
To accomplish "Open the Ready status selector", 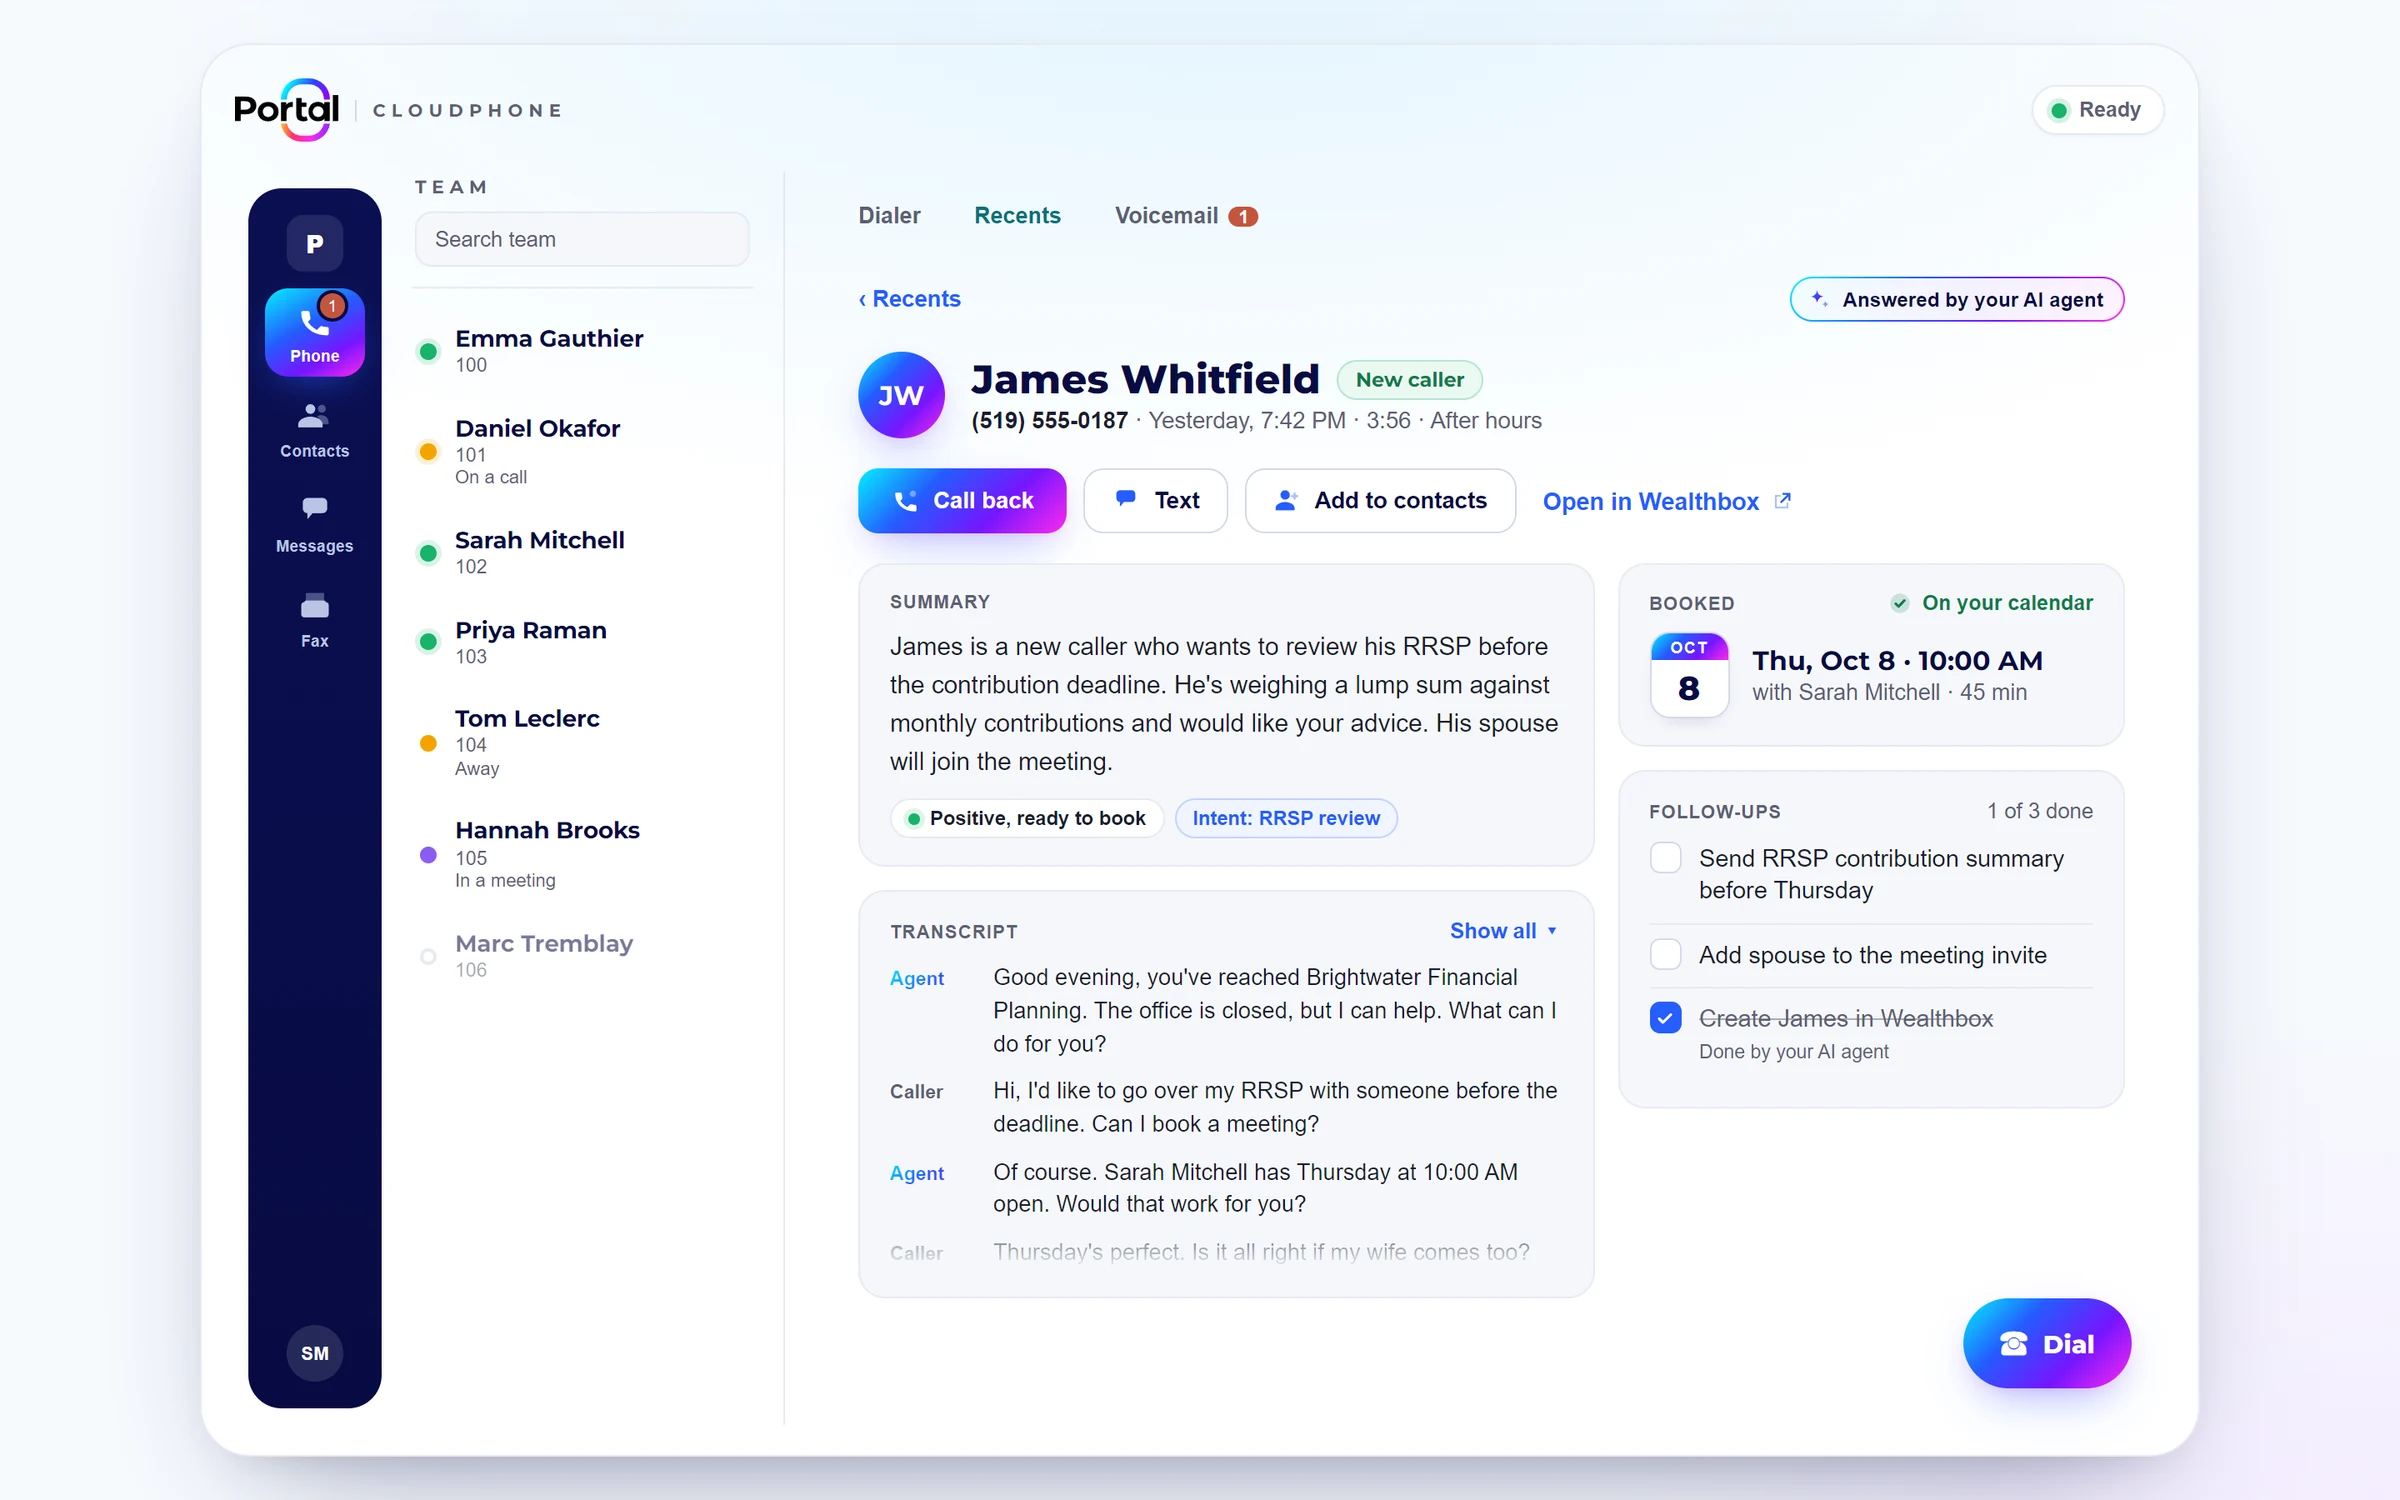I will [x=2097, y=110].
